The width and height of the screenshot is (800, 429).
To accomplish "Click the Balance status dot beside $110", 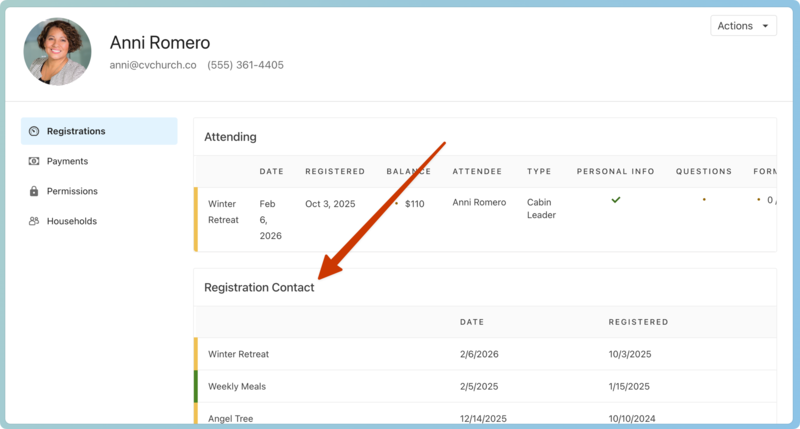I will click(397, 203).
